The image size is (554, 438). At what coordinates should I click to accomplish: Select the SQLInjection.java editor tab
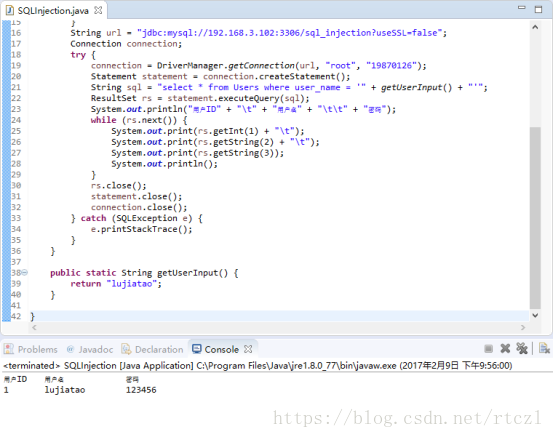click(53, 11)
